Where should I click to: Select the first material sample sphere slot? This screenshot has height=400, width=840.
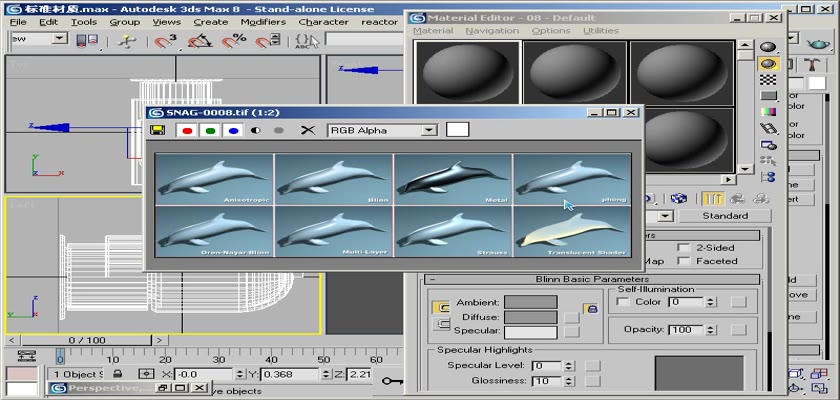point(467,71)
